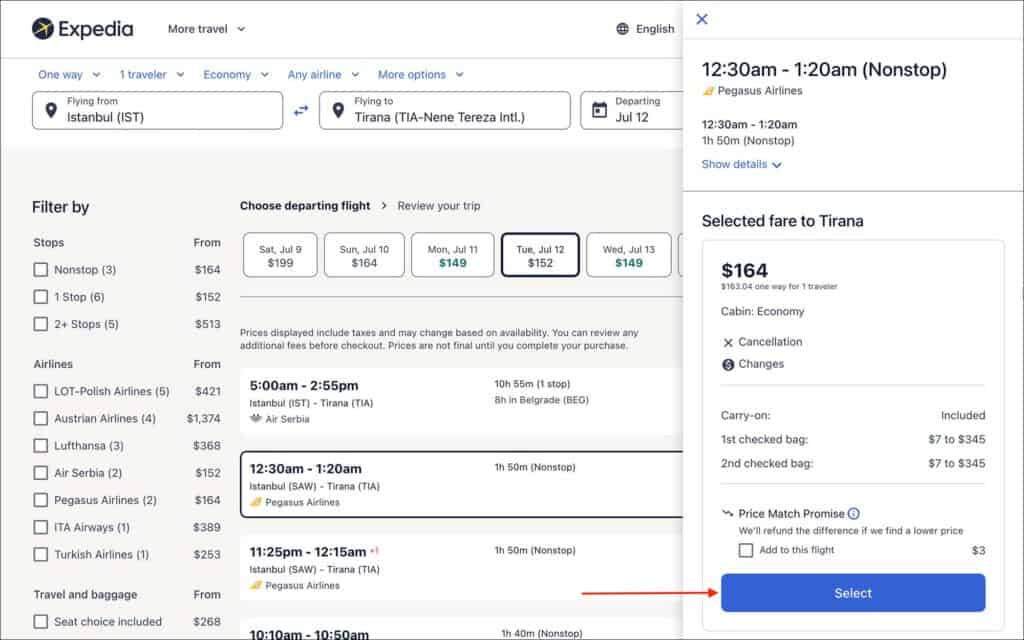Select the Tue, Jul 12 $152 date tab
The width and height of the screenshot is (1024, 640).
click(x=540, y=255)
